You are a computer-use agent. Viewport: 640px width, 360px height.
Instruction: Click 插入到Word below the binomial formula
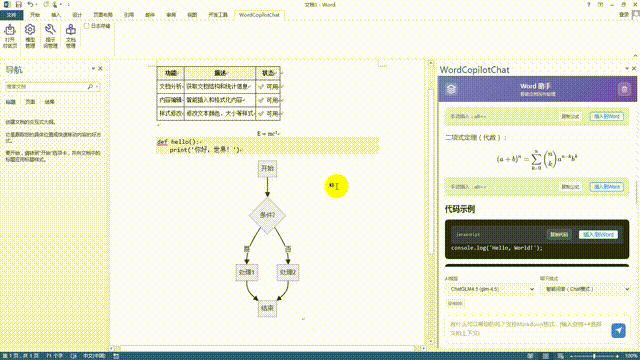(607, 187)
